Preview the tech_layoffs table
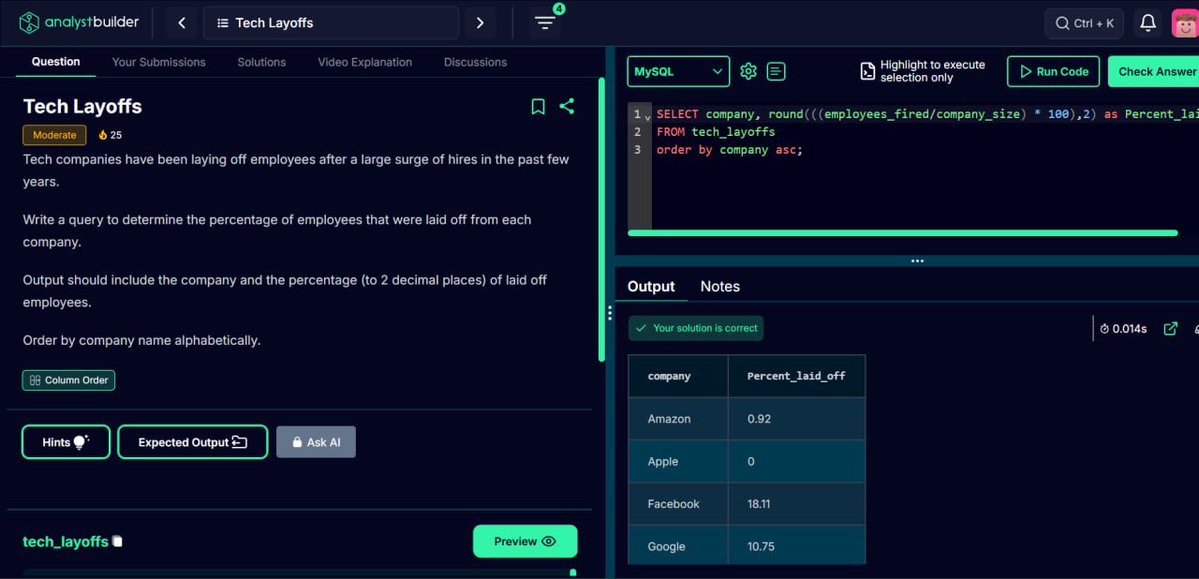The width and height of the screenshot is (1199, 579). tap(525, 542)
